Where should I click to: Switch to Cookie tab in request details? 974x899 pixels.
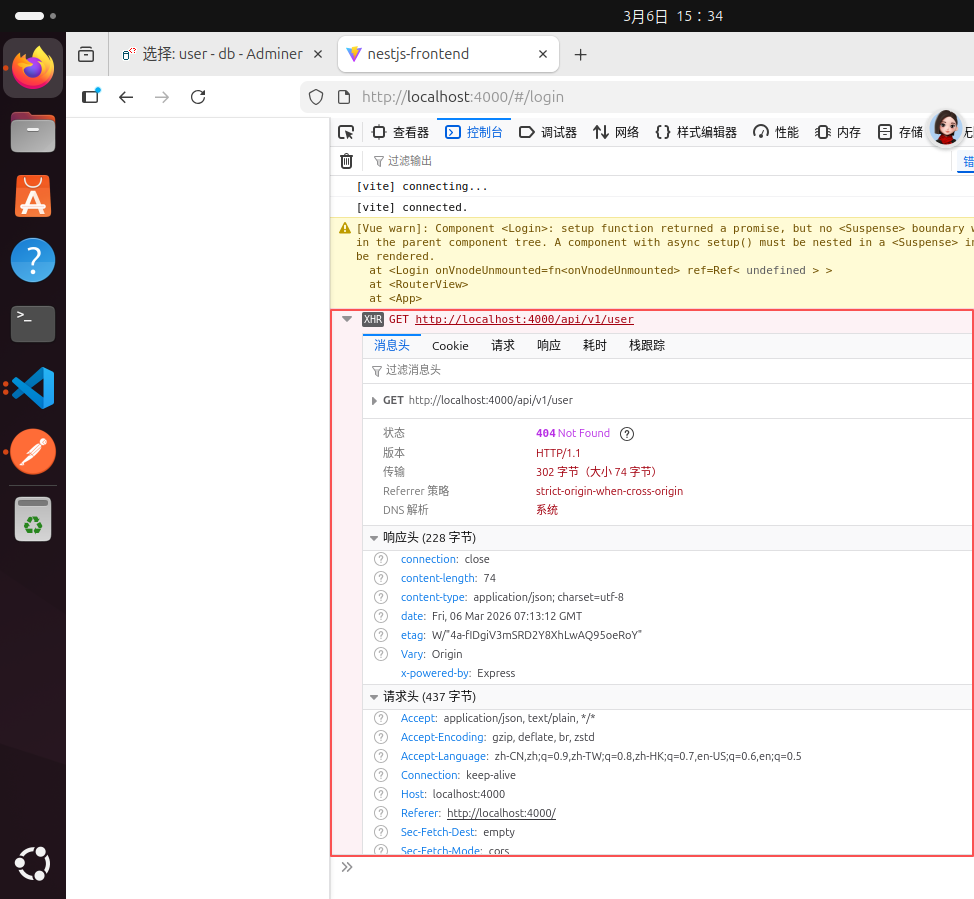coord(450,345)
